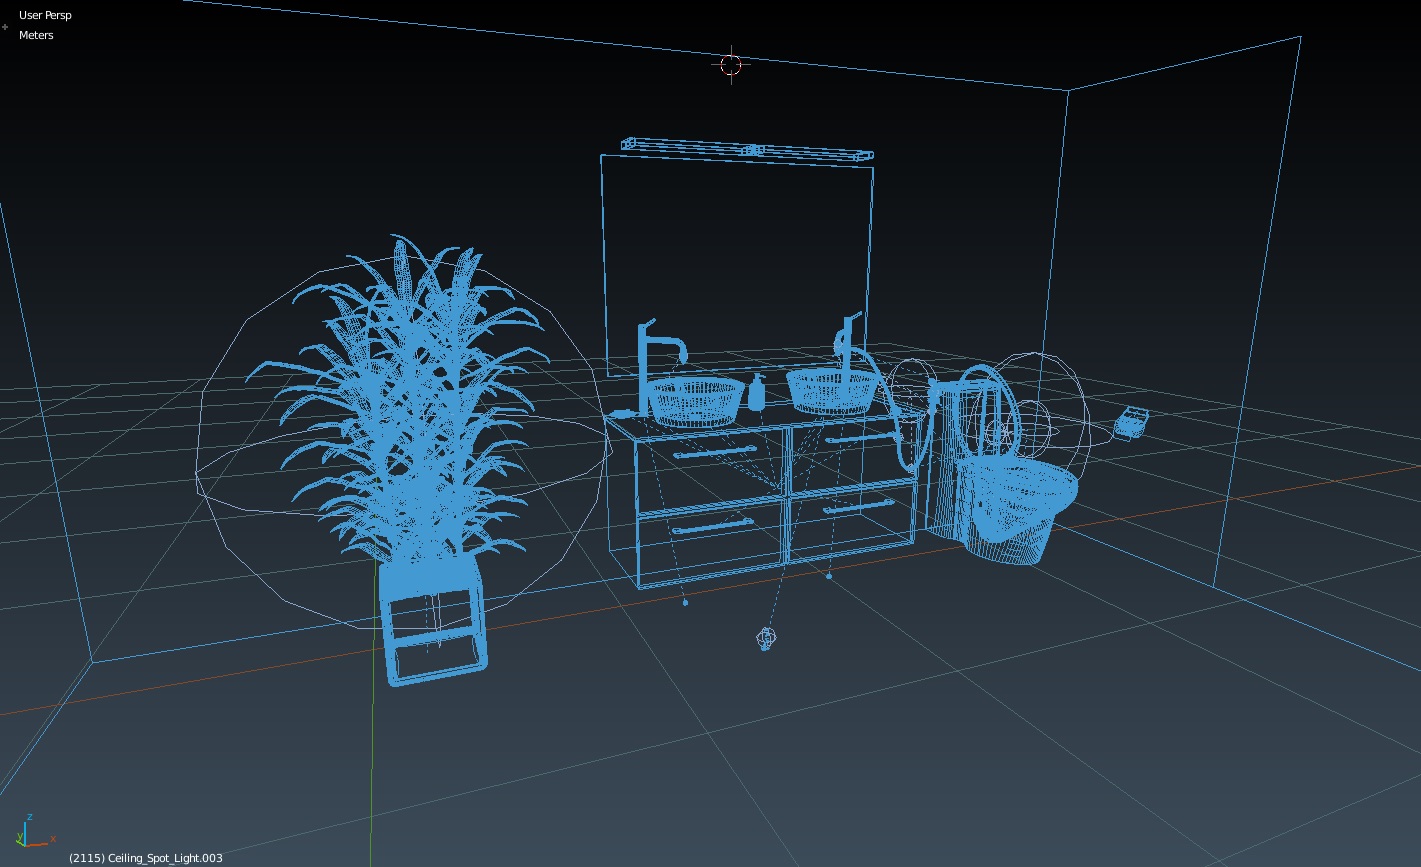Image resolution: width=1421 pixels, height=867 pixels.
Task: Select the "Meters" unit label
Action: [36, 35]
